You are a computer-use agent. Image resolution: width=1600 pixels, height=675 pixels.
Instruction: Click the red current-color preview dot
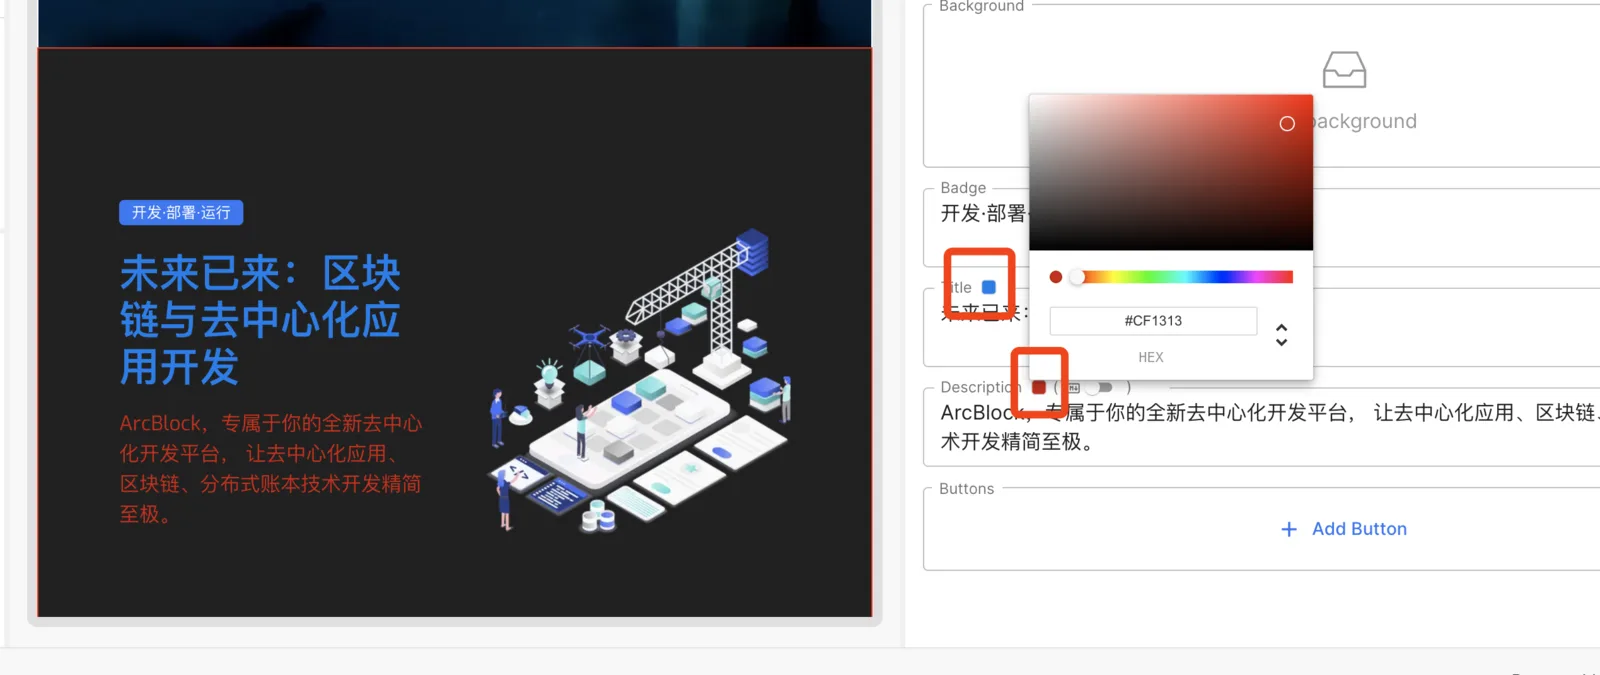(x=1055, y=277)
